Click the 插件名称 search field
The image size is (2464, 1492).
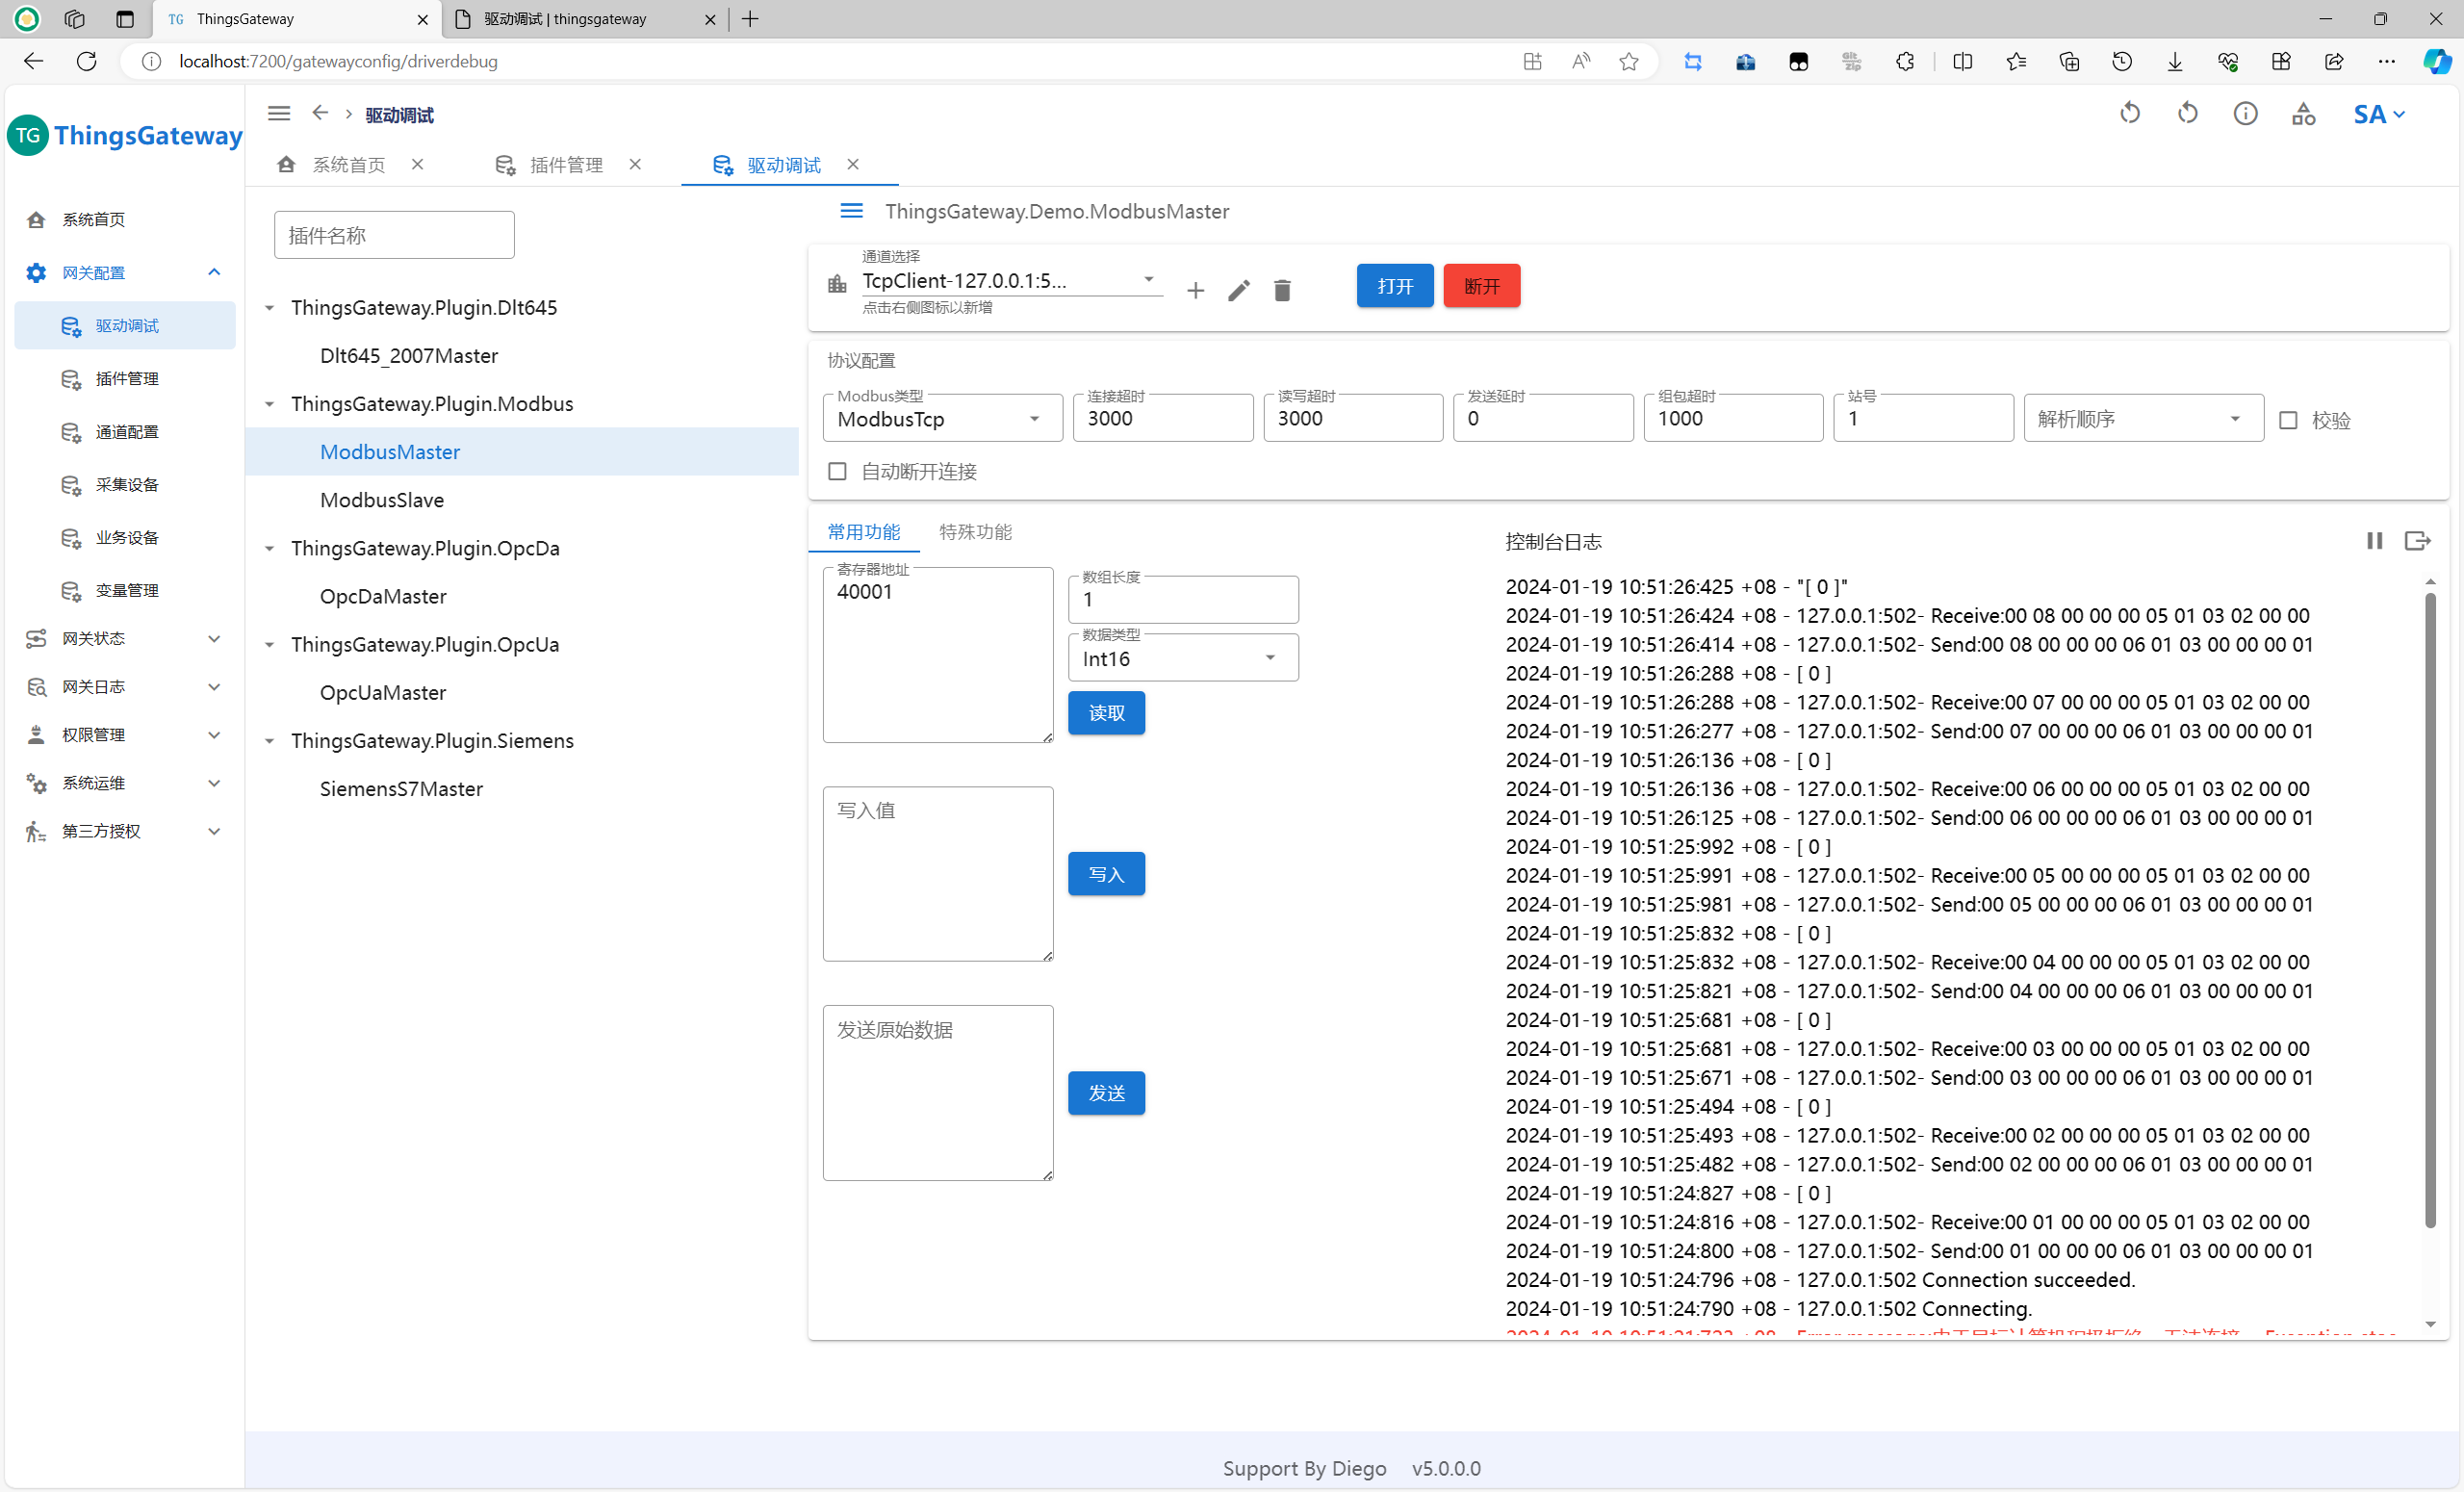point(394,235)
